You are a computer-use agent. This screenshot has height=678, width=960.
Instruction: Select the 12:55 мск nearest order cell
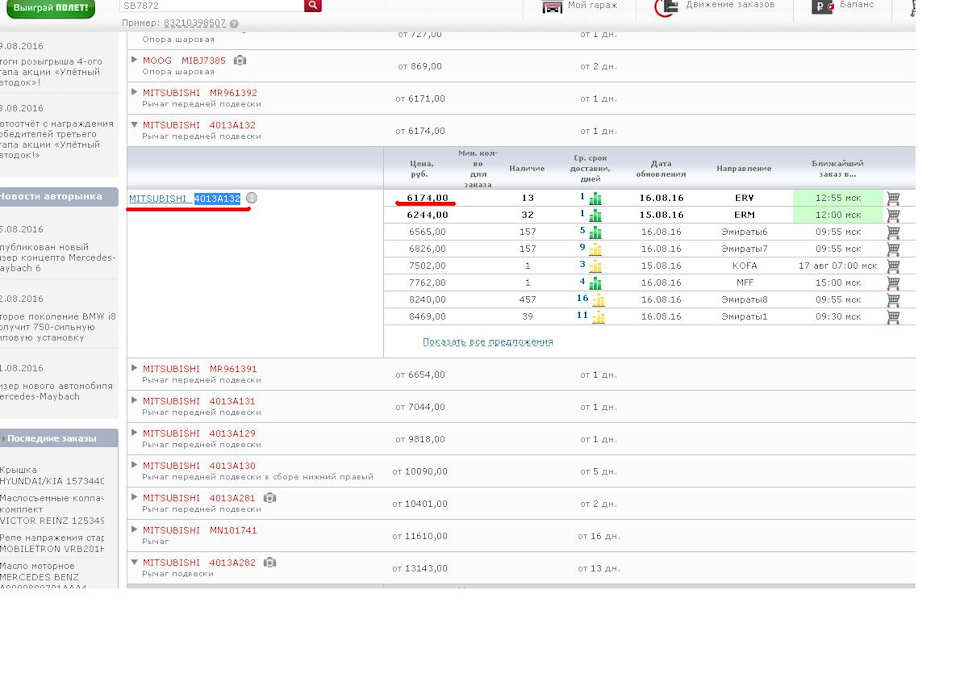click(x=838, y=198)
